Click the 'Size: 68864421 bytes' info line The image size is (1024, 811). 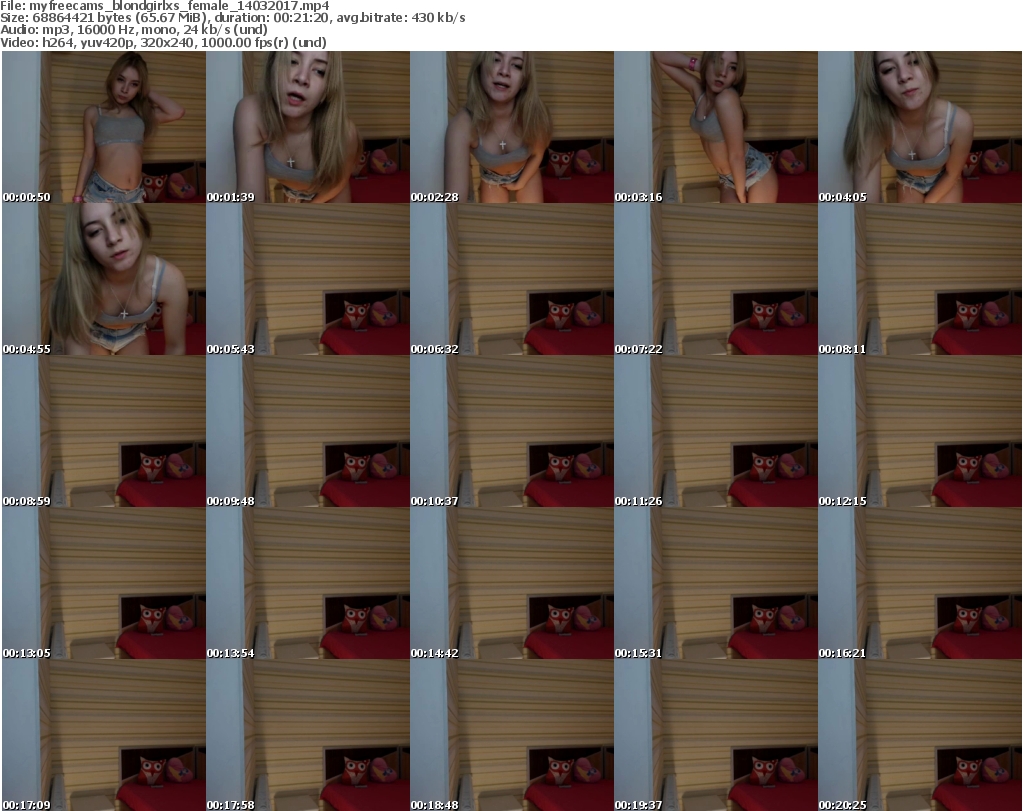click(x=232, y=18)
